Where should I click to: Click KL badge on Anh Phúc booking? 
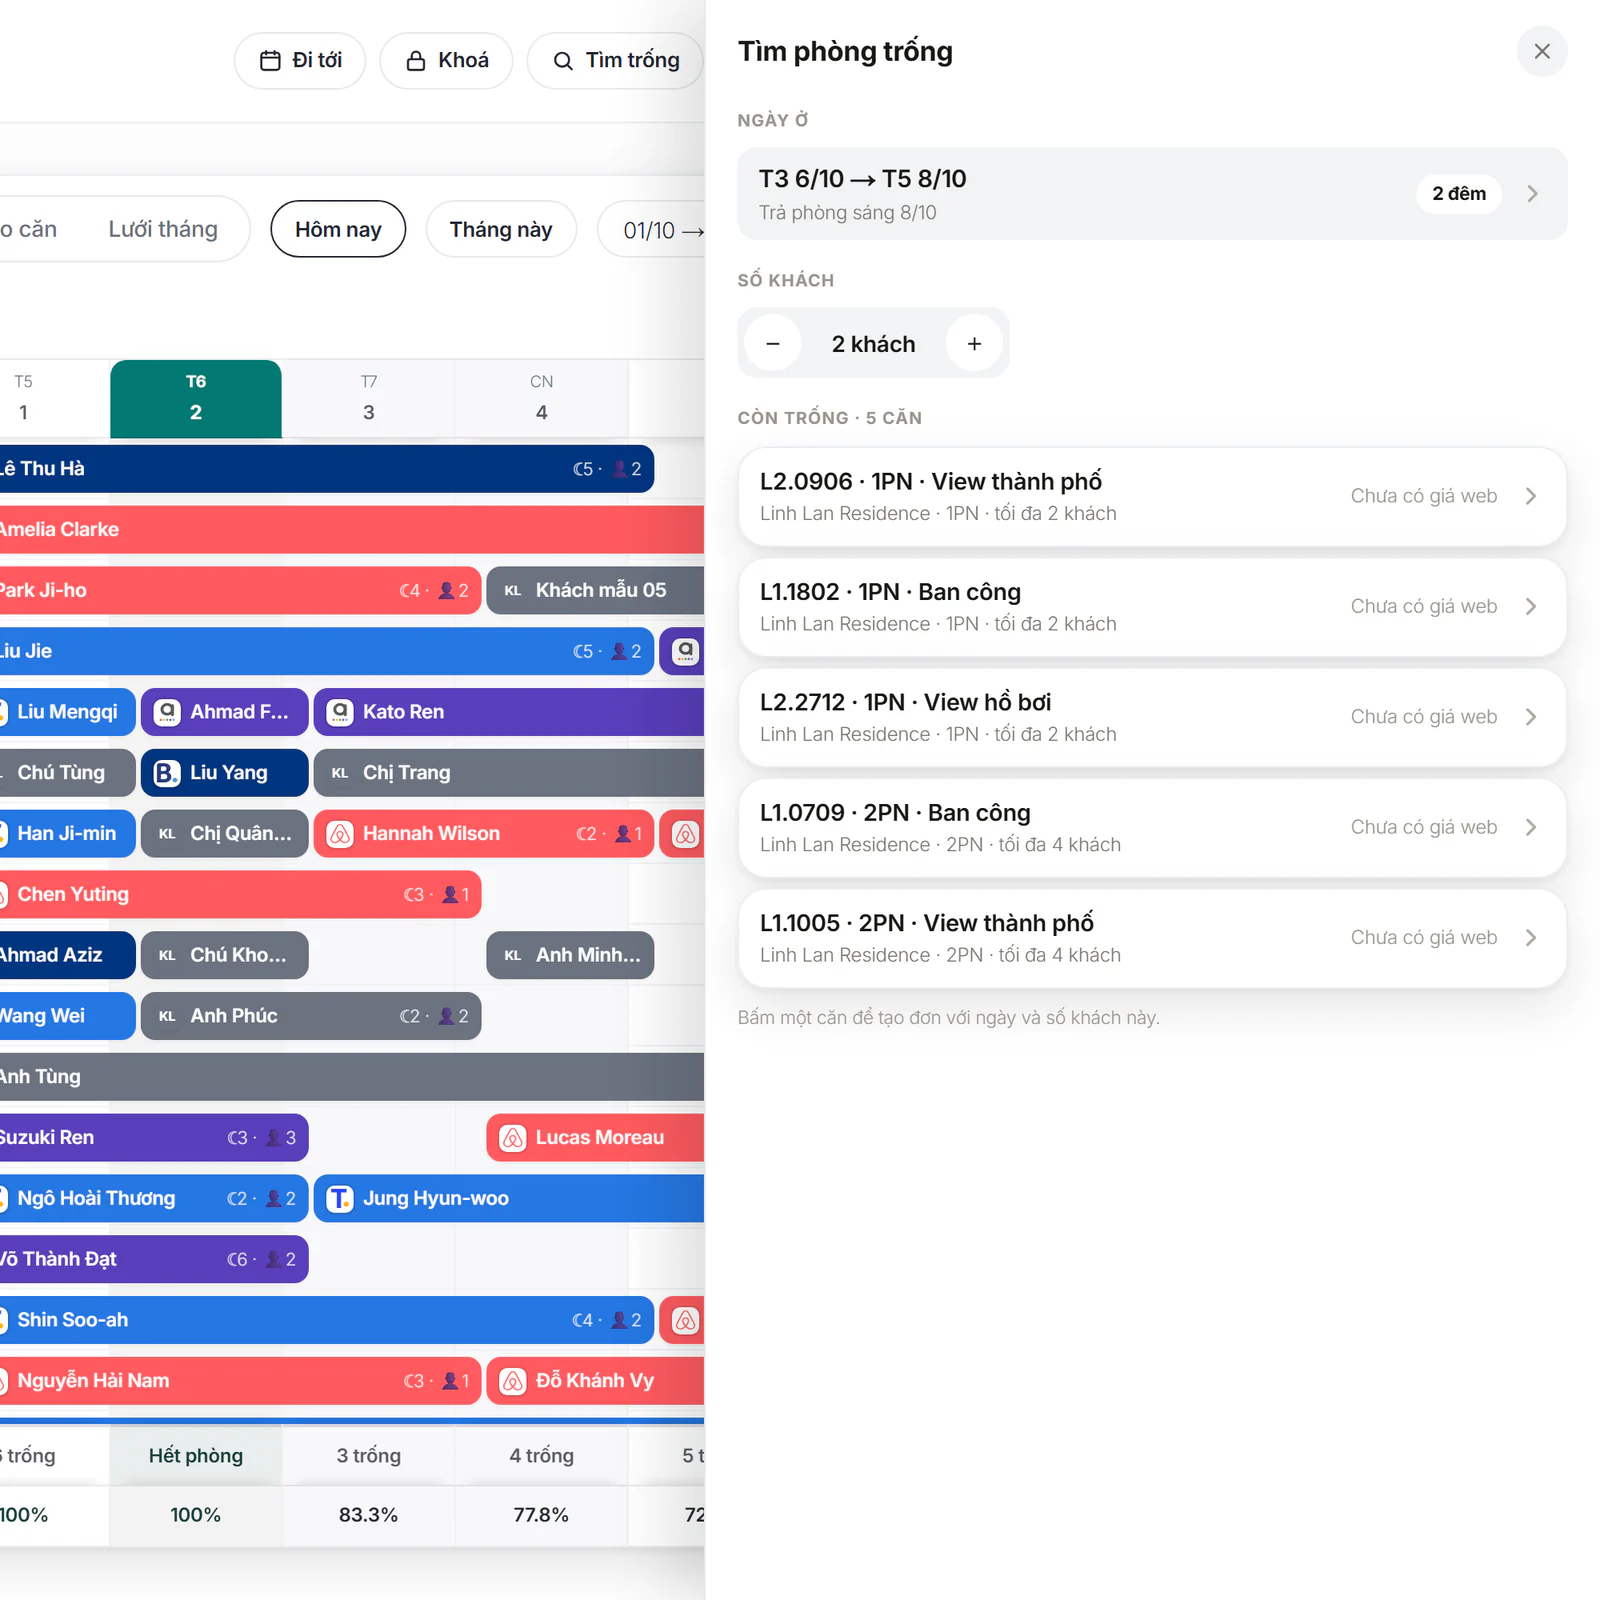pyautogui.click(x=167, y=1016)
